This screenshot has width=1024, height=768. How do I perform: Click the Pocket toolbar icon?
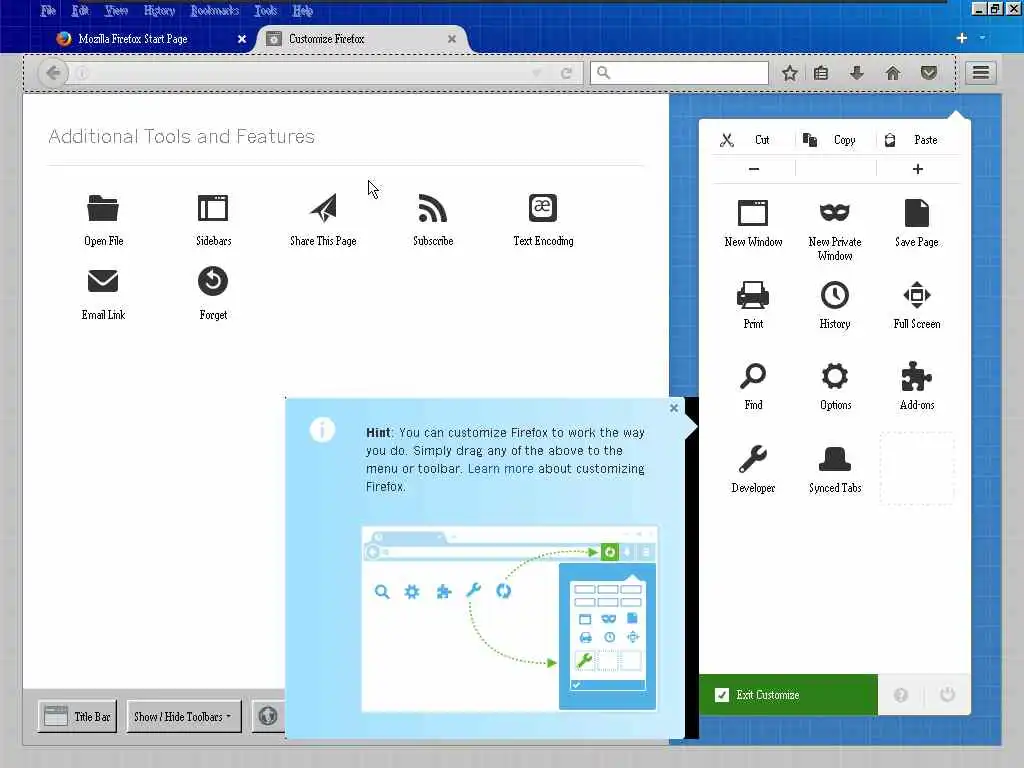click(929, 73)
